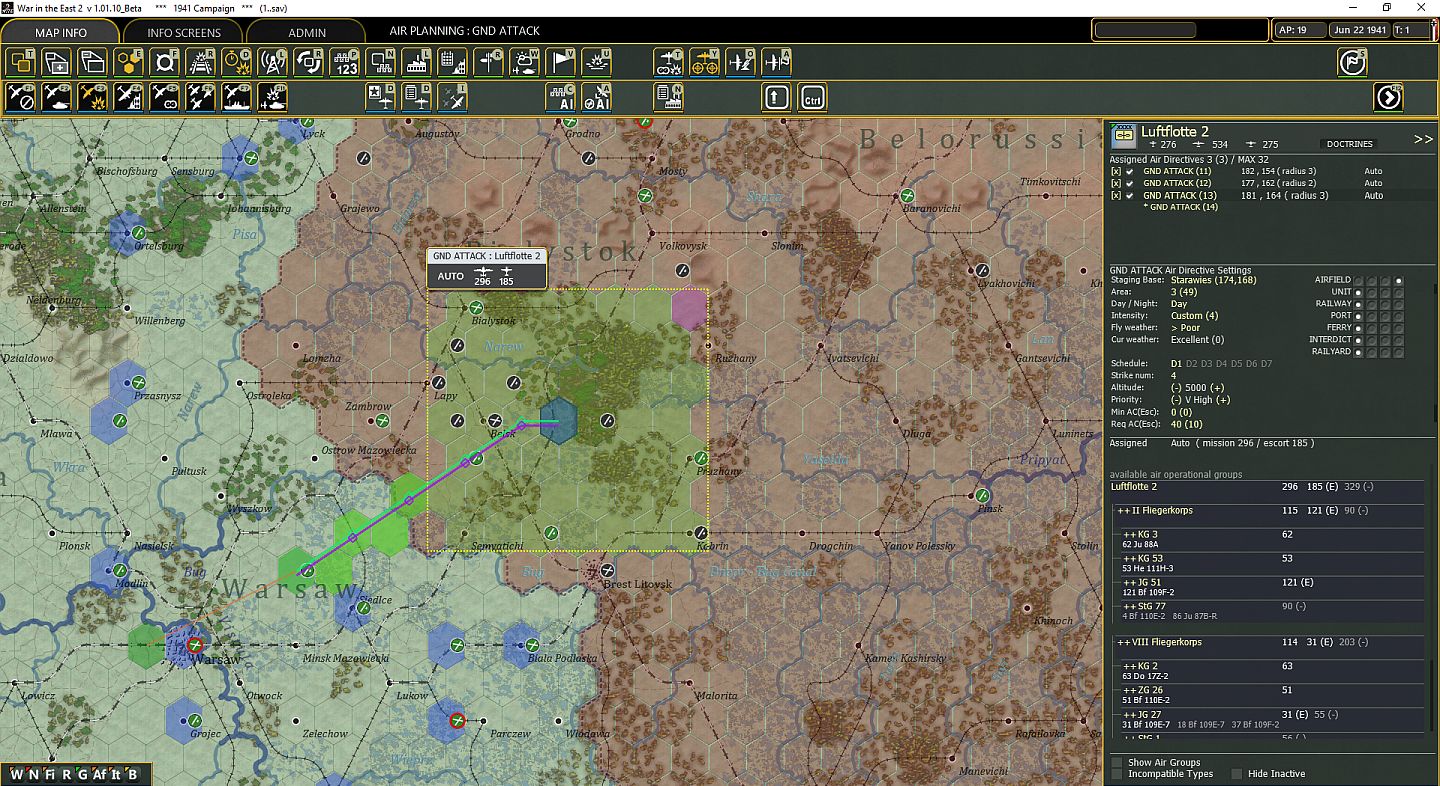Screen dimensions: 1440x786
Task: Select schedule day D3
Action: click(1206, 364)
